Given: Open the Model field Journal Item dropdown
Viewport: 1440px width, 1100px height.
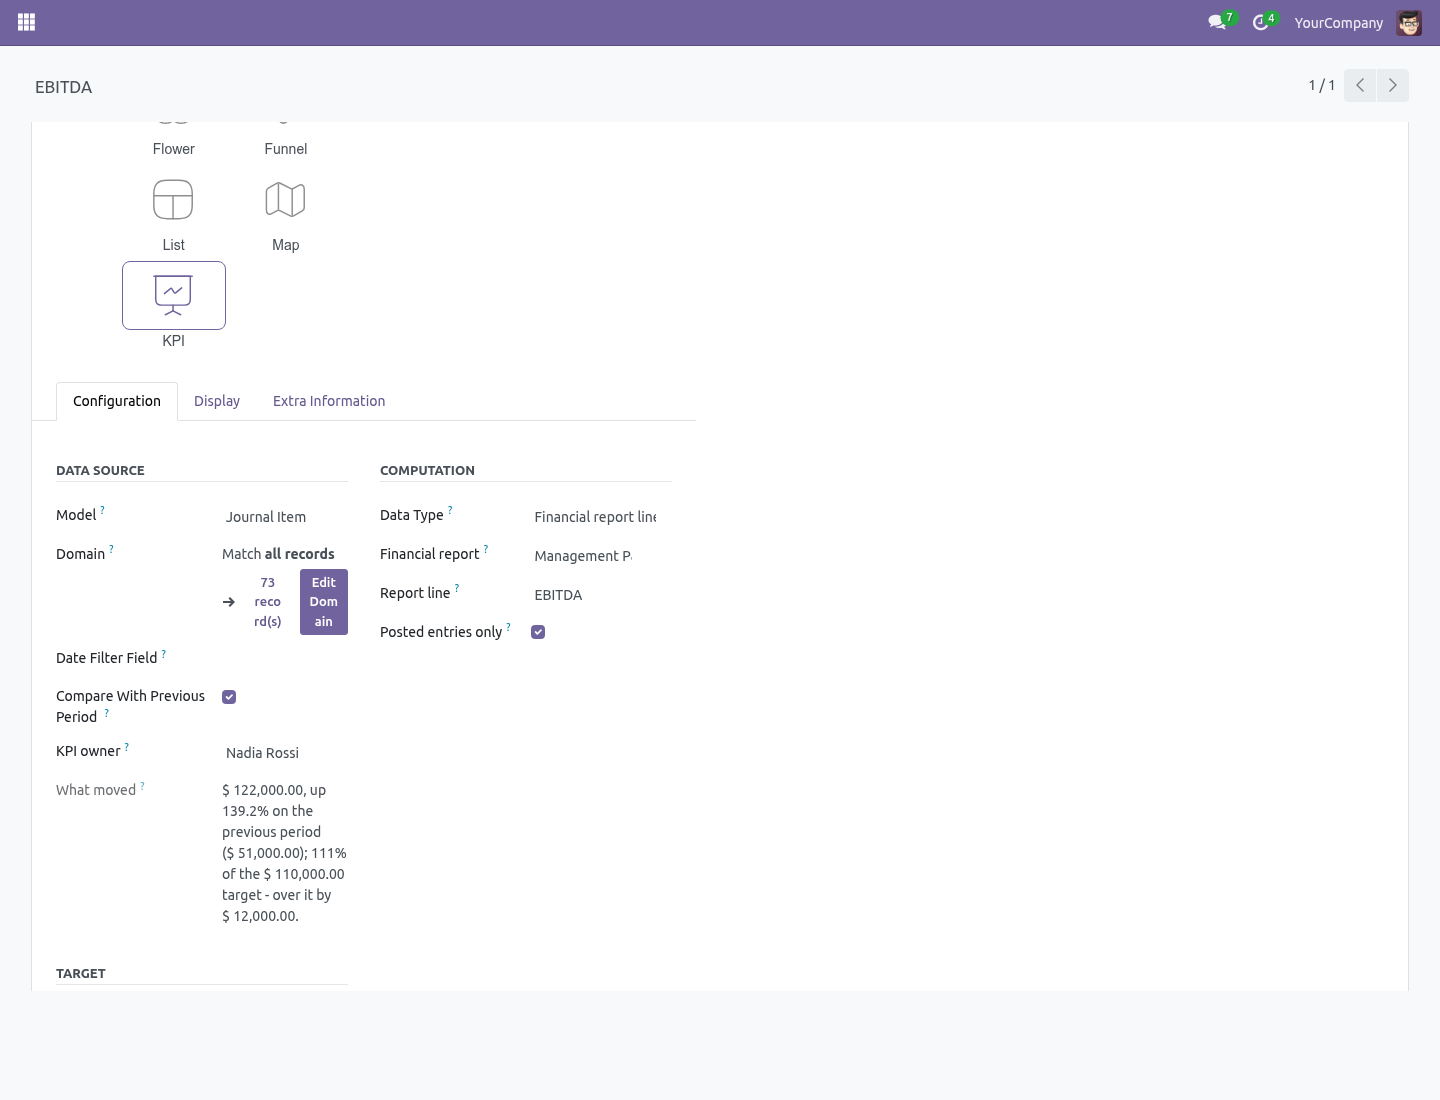Looking at the screenshot, I should (285, 517).
